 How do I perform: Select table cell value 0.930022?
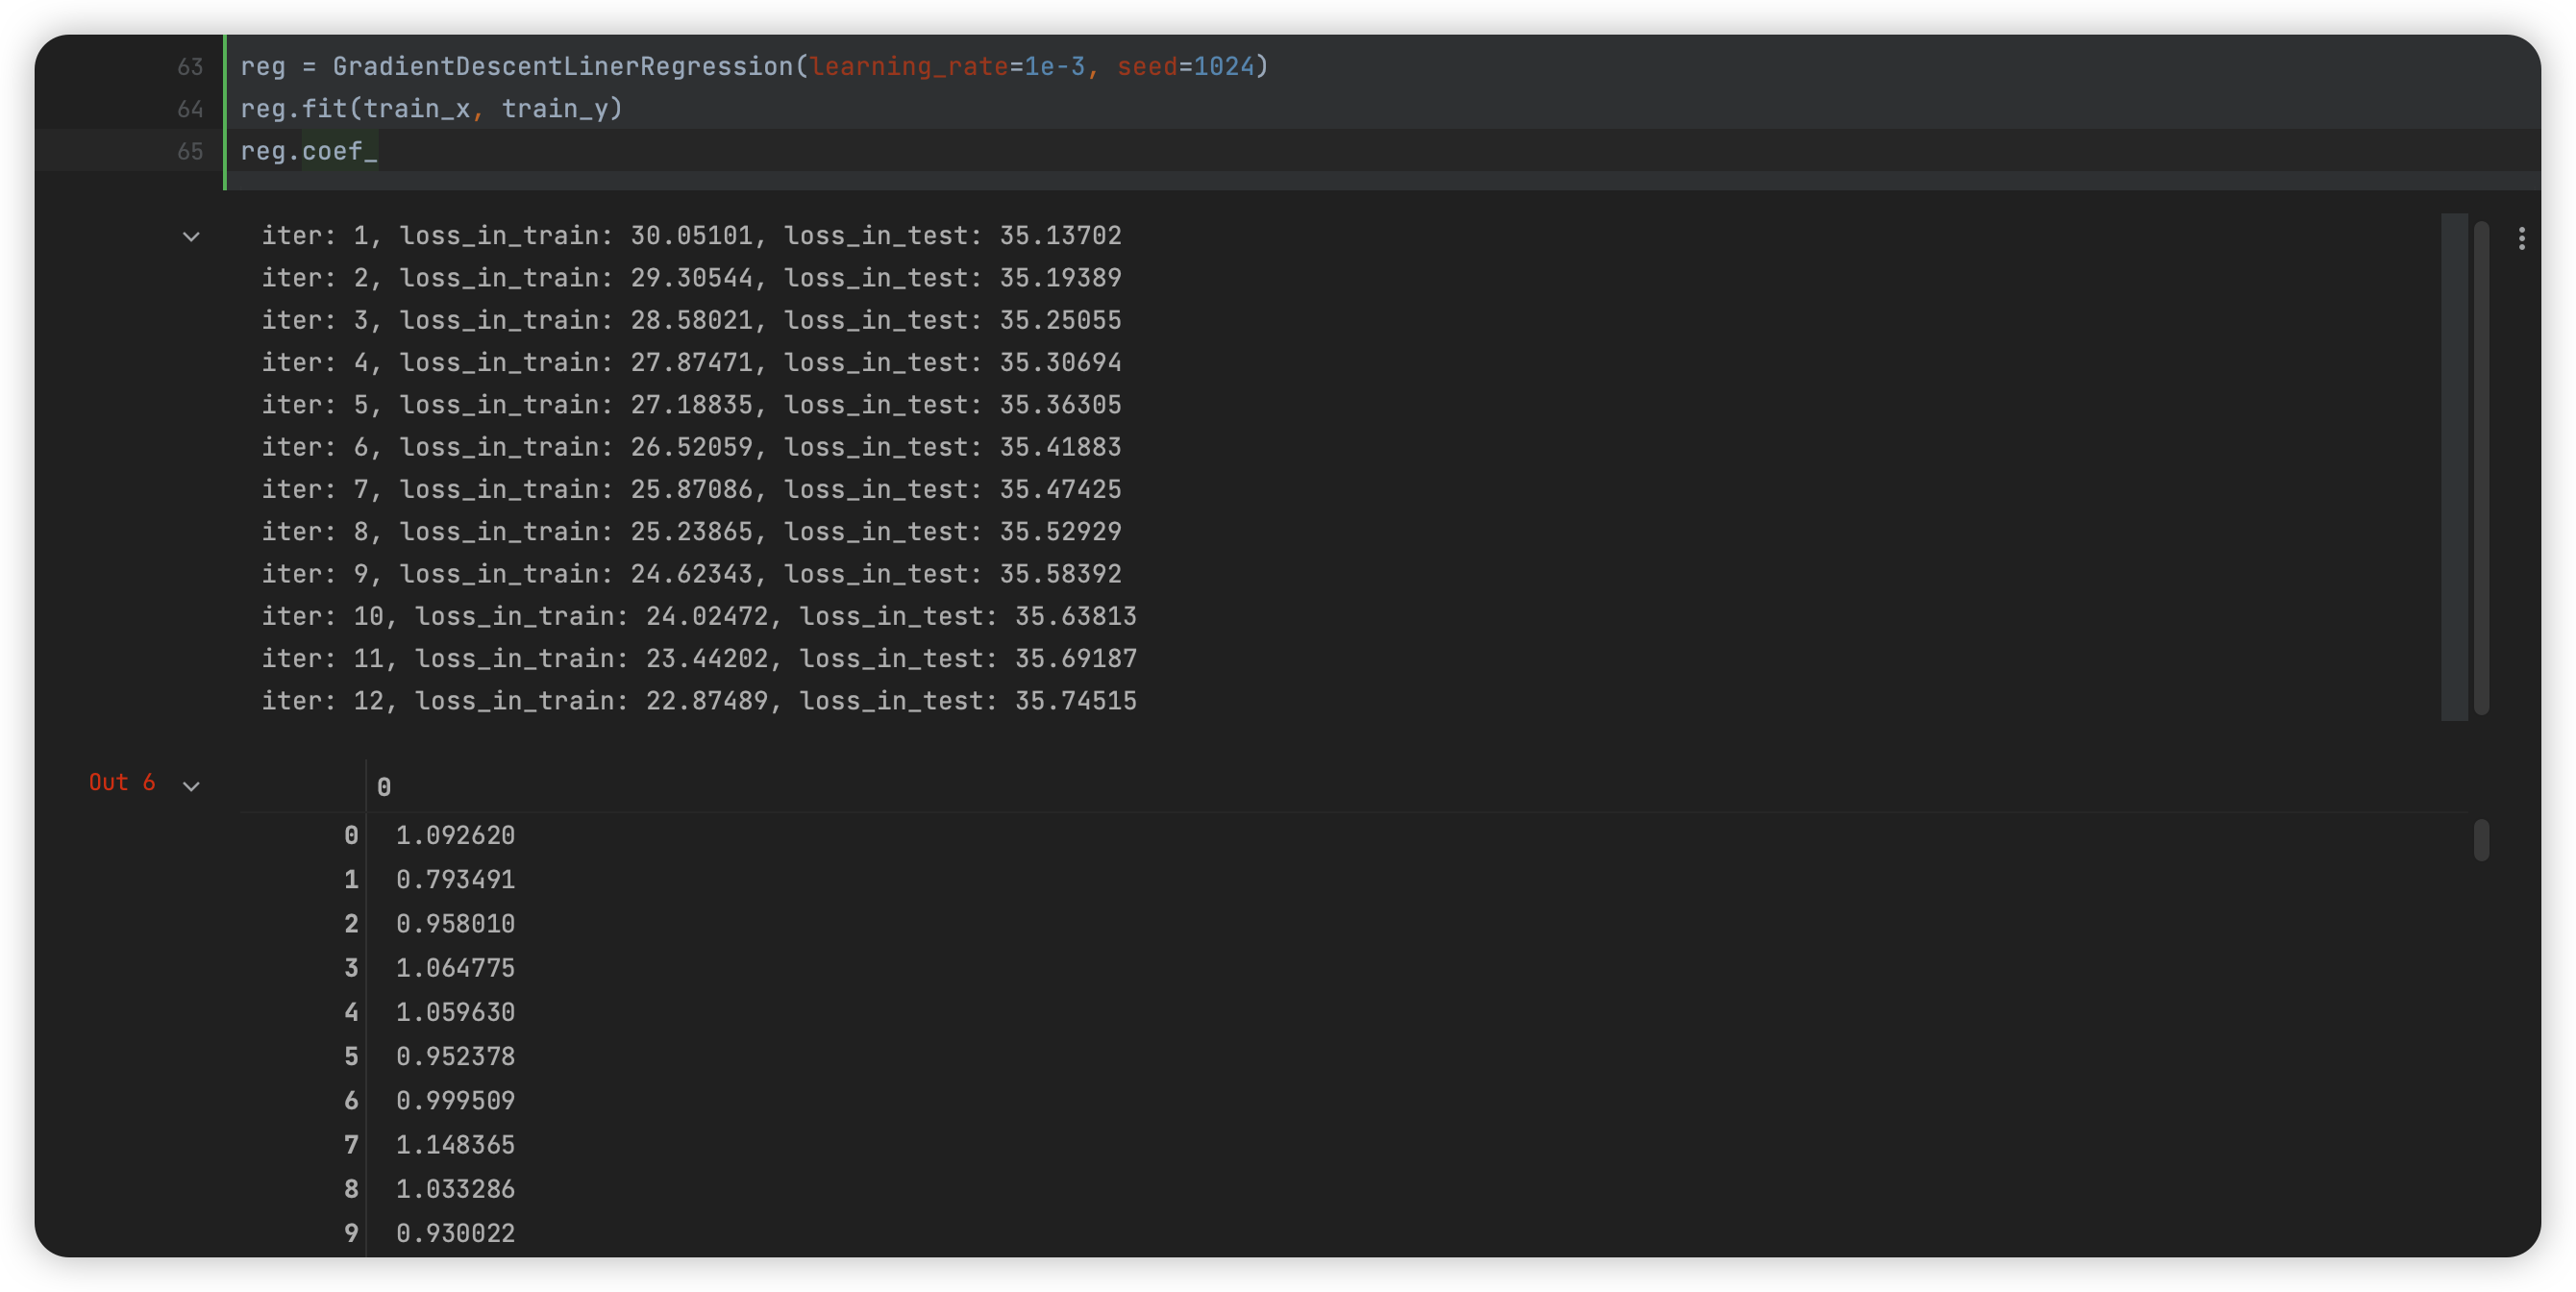(x=455, y=1233)
